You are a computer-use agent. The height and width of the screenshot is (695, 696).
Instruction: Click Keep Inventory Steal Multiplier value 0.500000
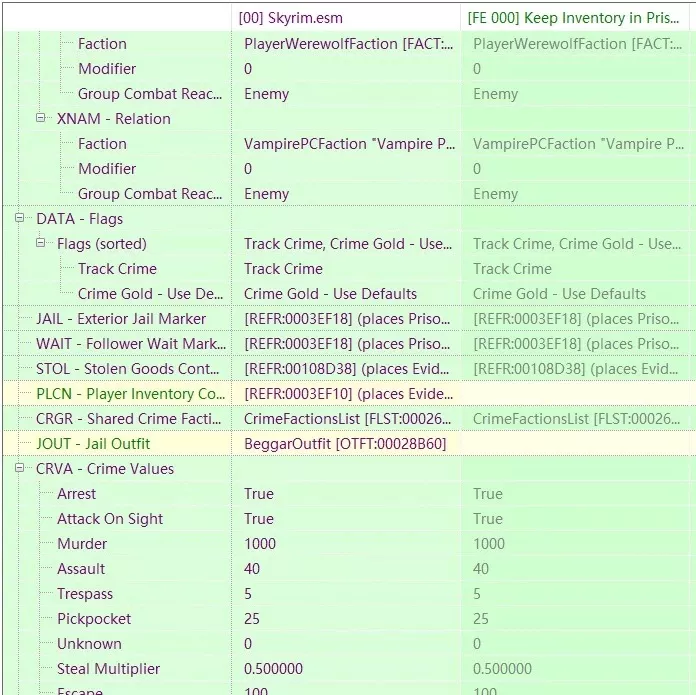pyautogui.click(x=502, y=669)
